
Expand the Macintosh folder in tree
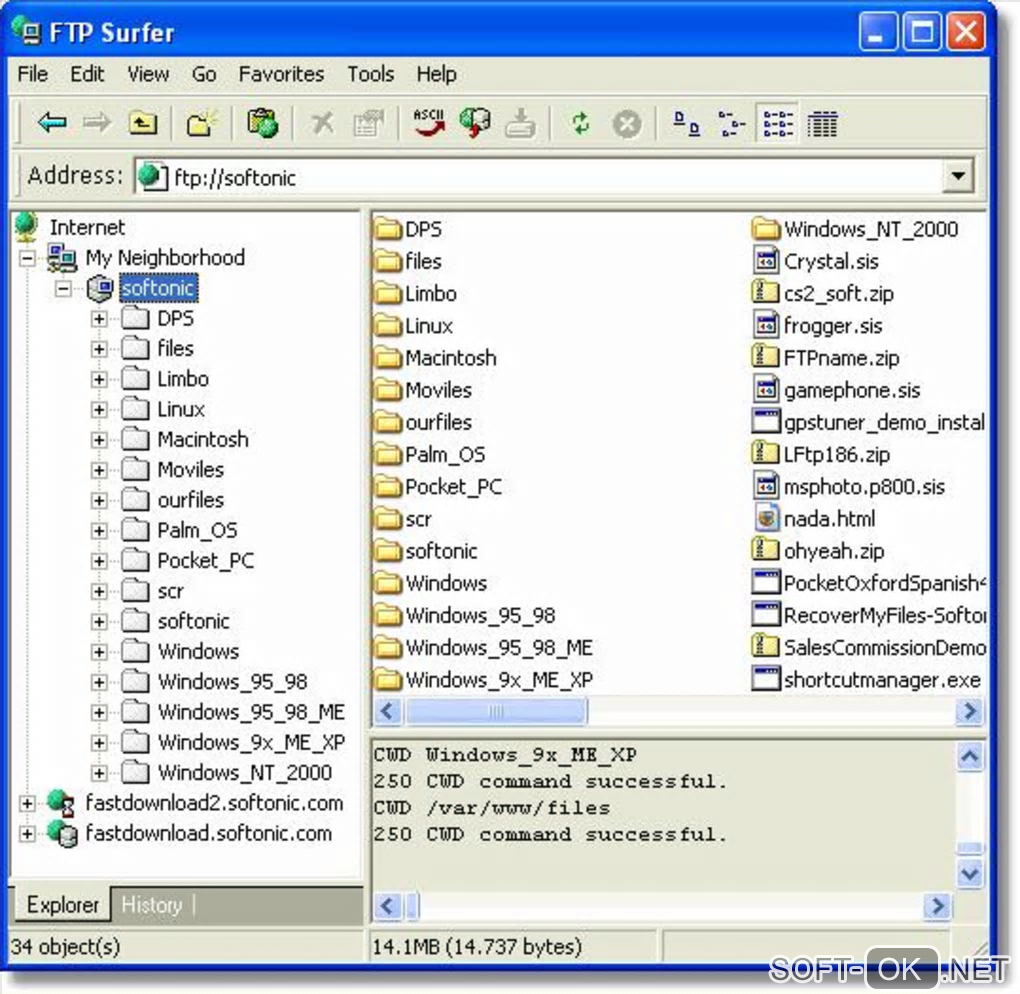[99, 440]
